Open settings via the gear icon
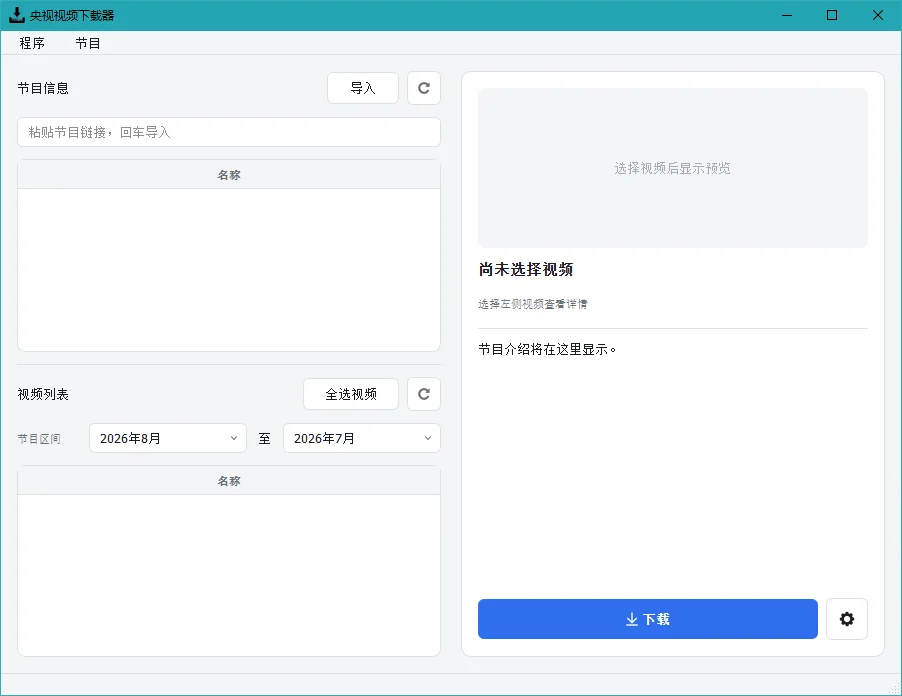The image size is (902, 696). (847, 619)
